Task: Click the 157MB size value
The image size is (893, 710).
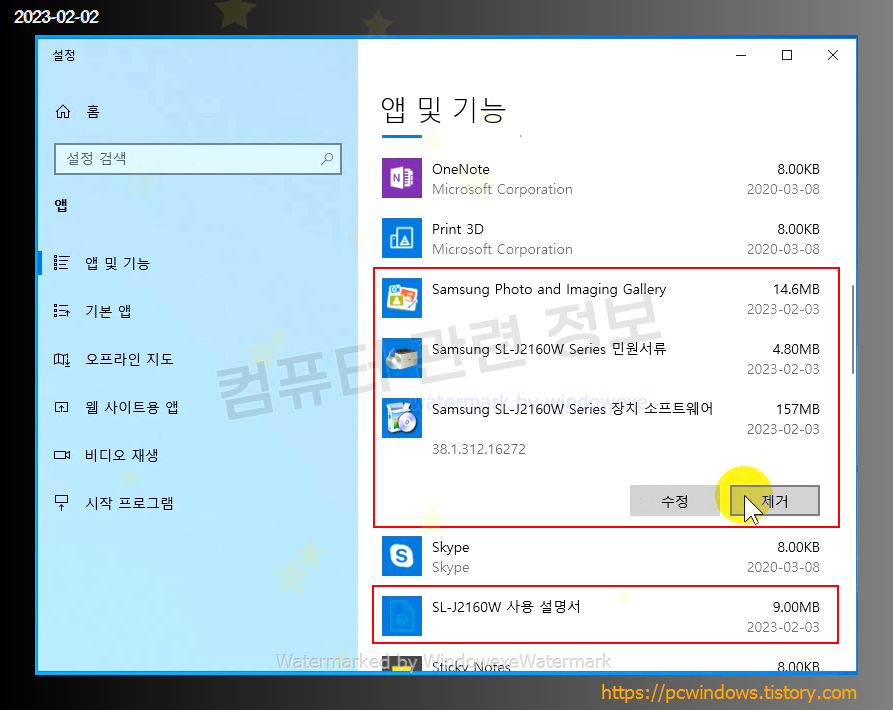Action: click(798, 409)
